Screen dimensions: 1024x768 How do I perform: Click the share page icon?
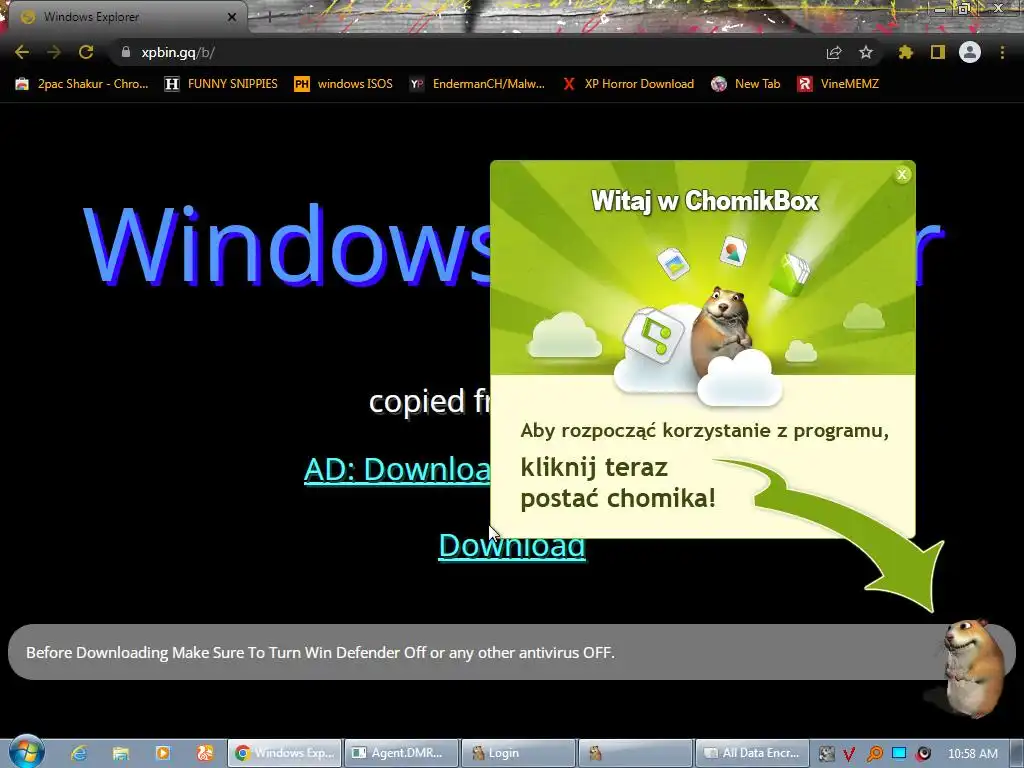point(834,52)
